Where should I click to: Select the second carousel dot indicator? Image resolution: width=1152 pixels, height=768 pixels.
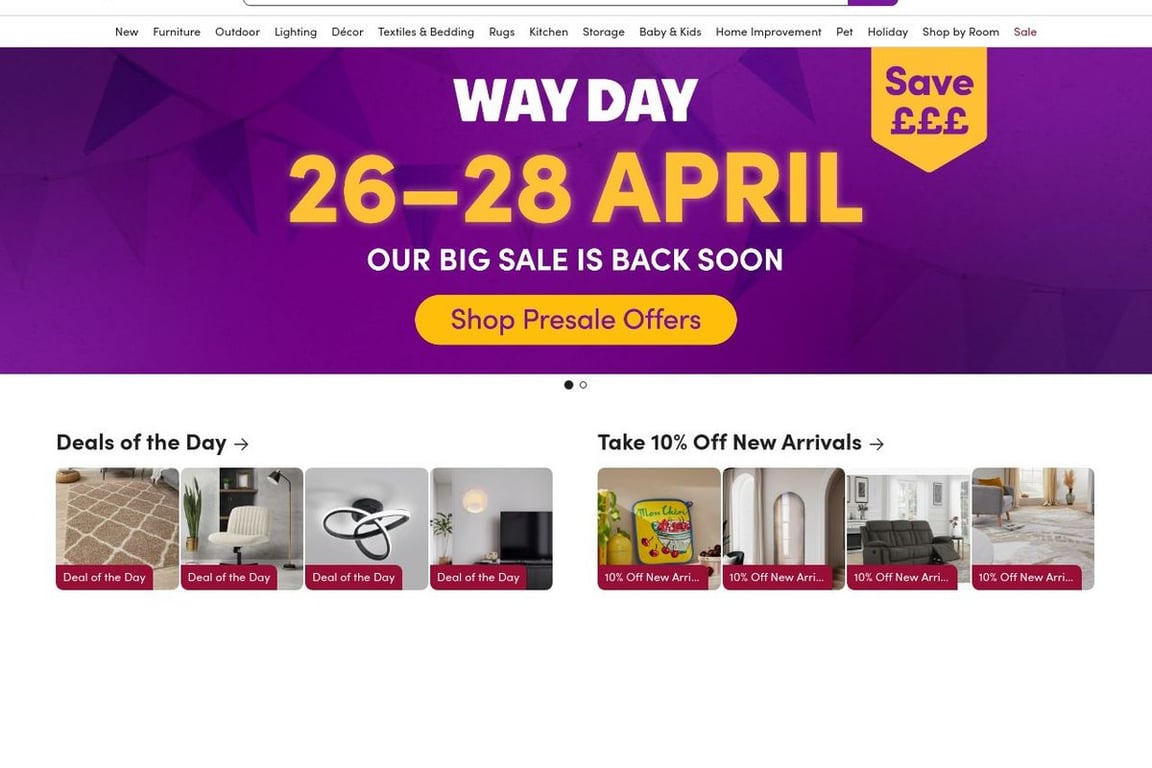click(x=583, y=385)
